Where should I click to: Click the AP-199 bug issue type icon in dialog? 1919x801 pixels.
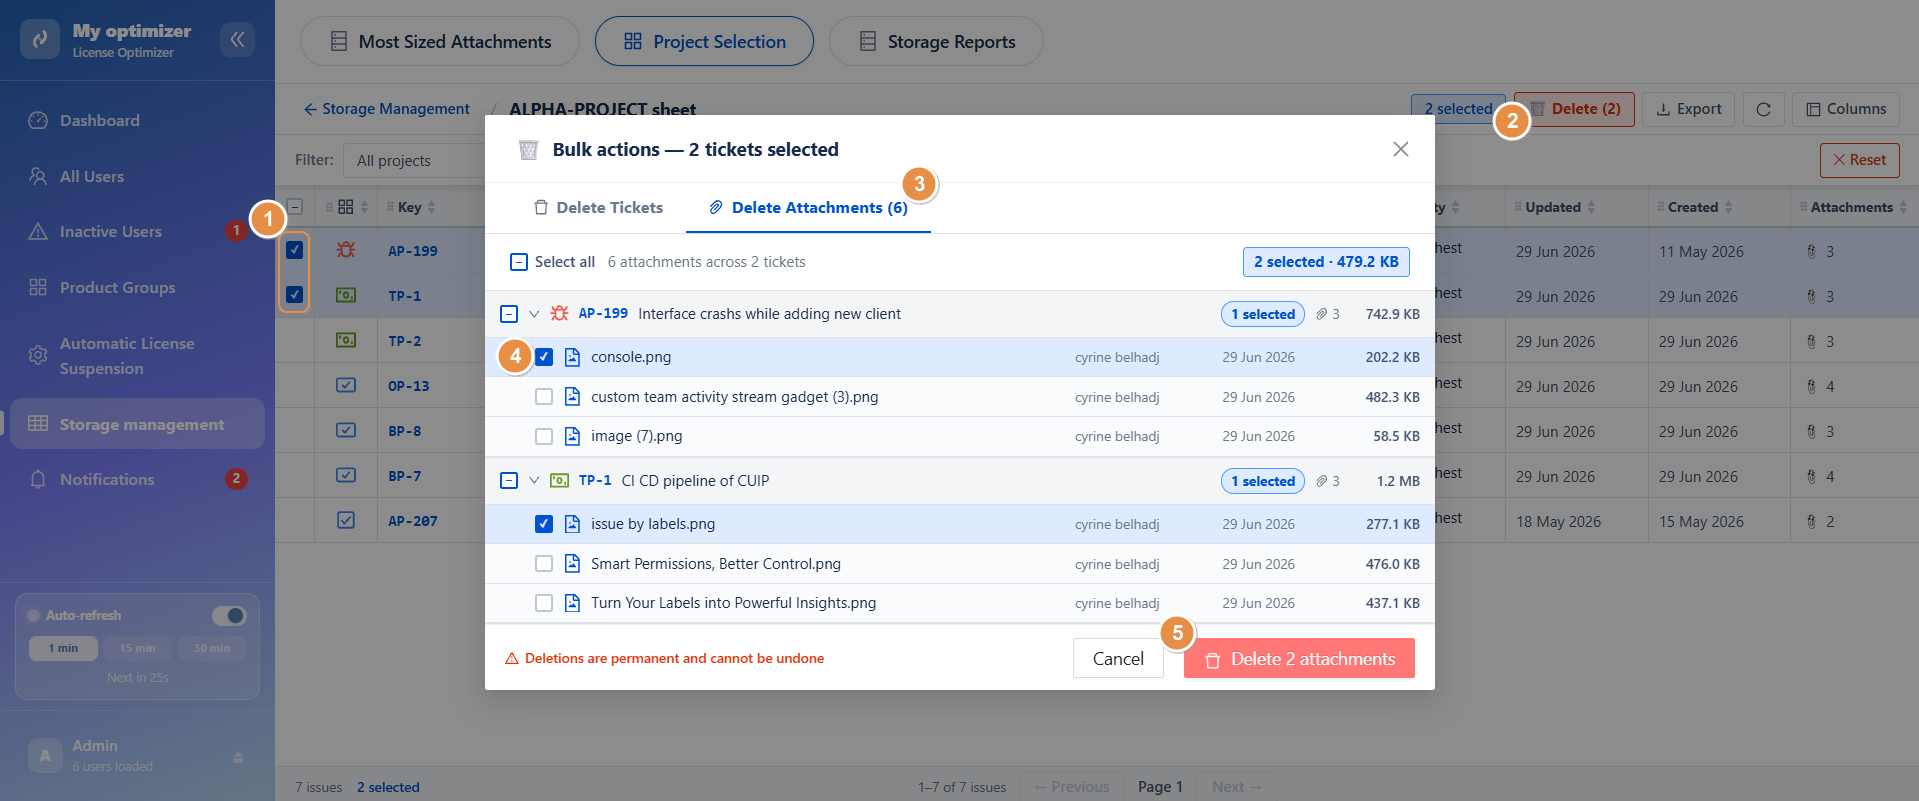pos(559,313)
